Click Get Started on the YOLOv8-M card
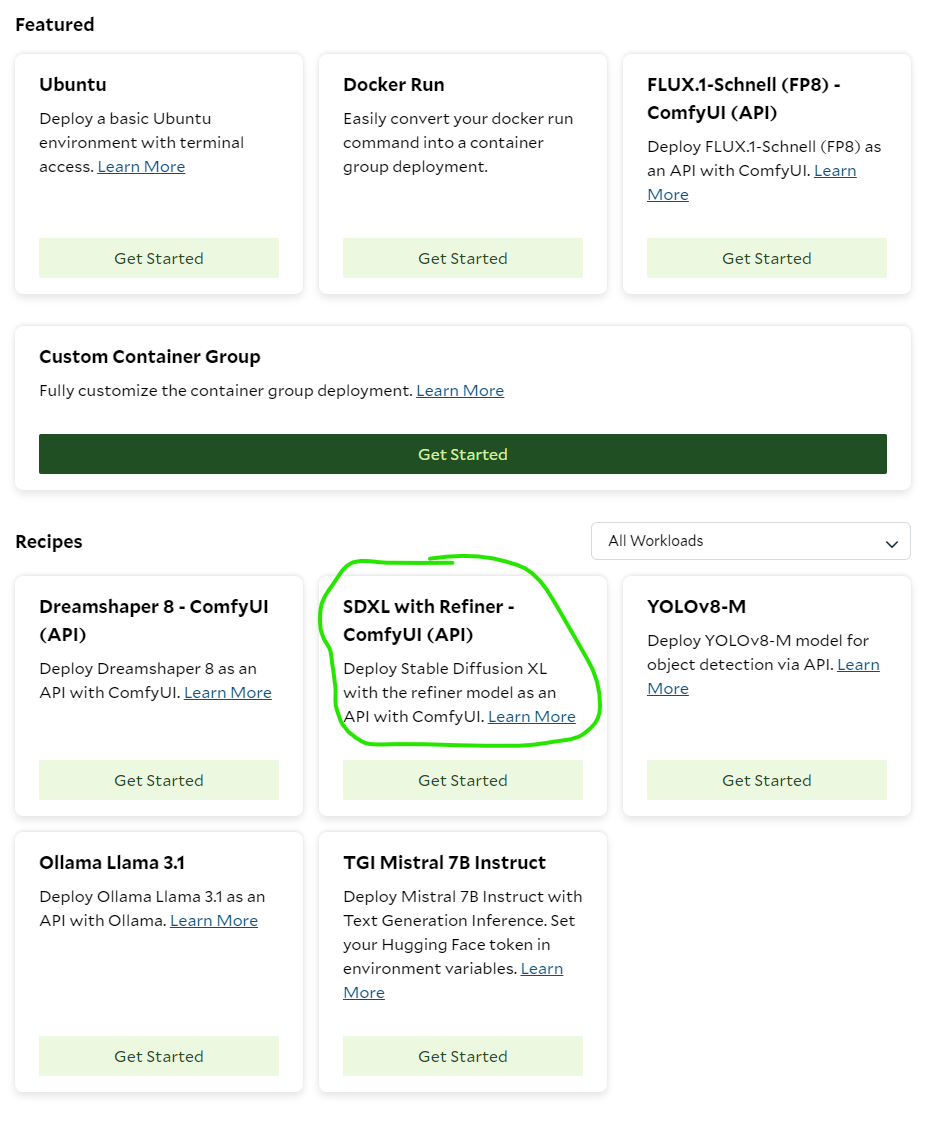The width and height of the screenshot is (937, 1125). (767, 781)
